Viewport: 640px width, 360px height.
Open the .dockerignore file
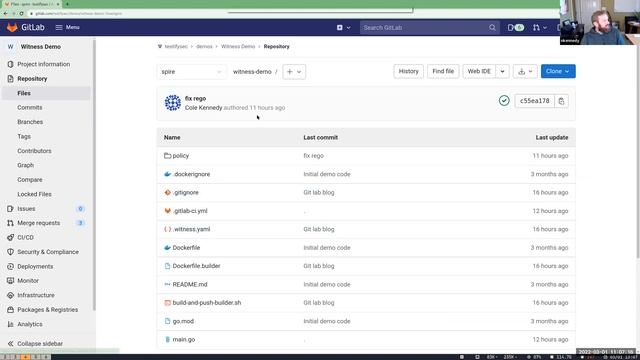[191, 174]
